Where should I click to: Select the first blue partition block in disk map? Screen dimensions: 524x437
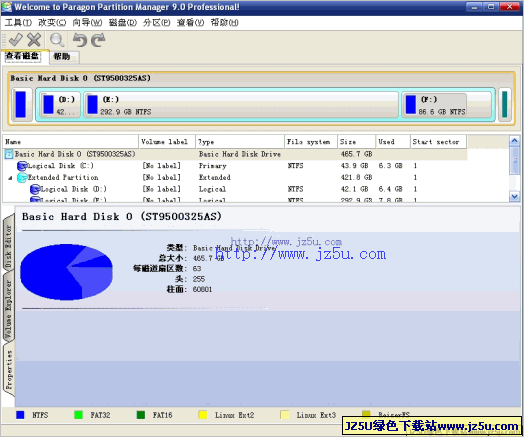click(x=21, y=104)
